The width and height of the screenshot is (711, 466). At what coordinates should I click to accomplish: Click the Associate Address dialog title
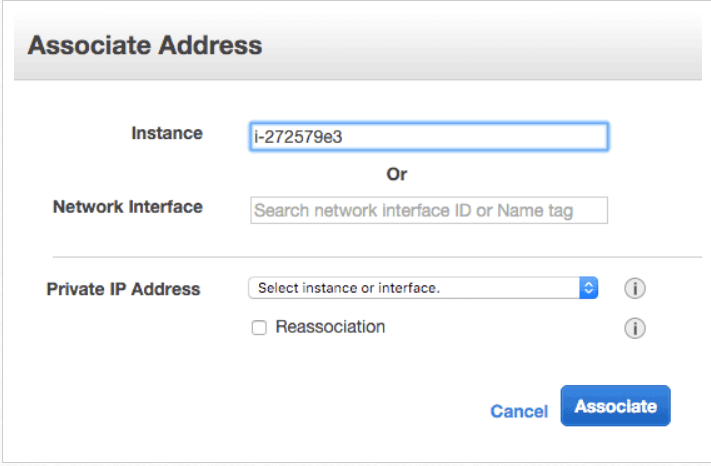click(145, 45)
